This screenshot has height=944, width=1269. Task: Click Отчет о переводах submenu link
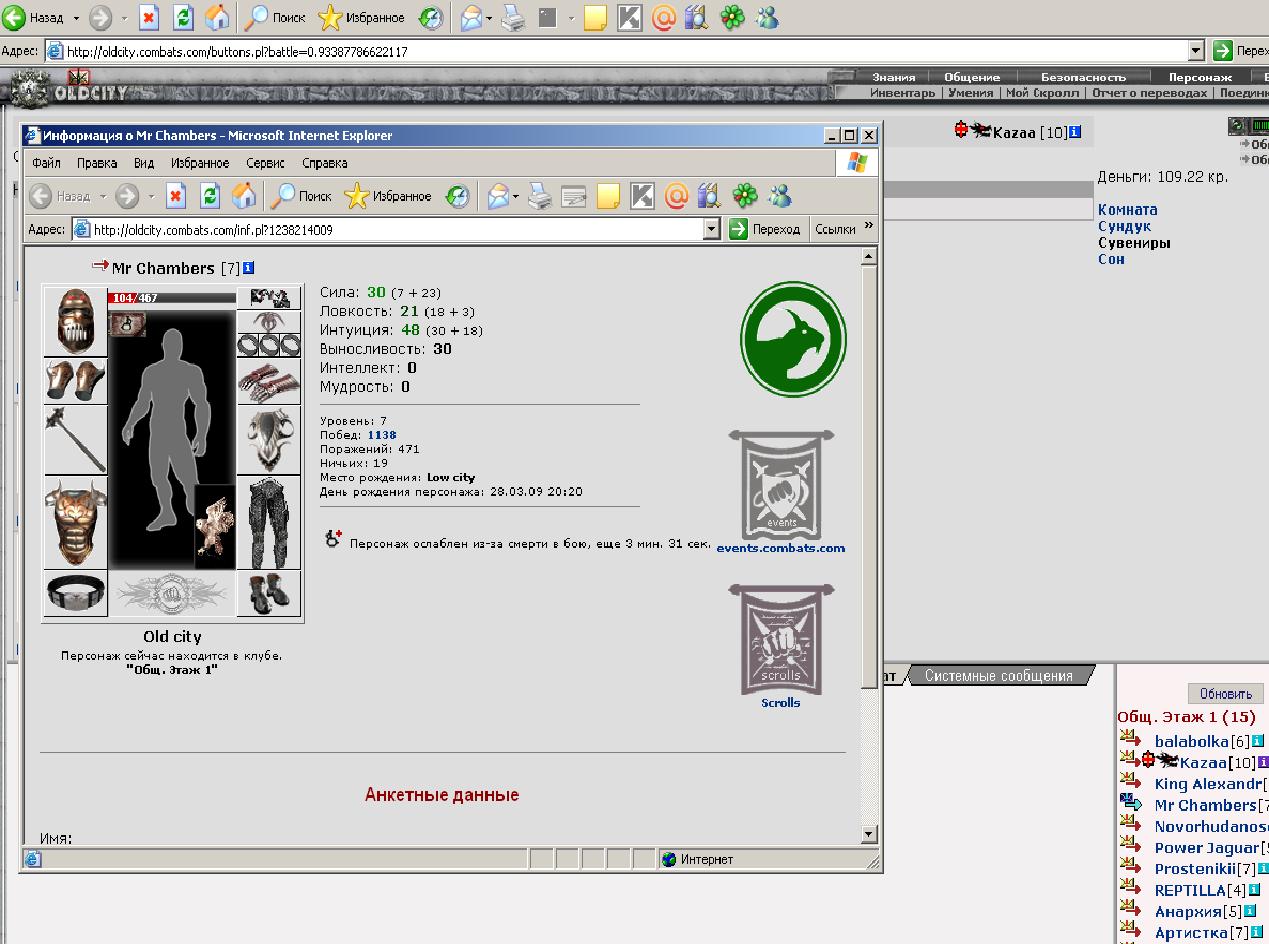[1149, 93]
